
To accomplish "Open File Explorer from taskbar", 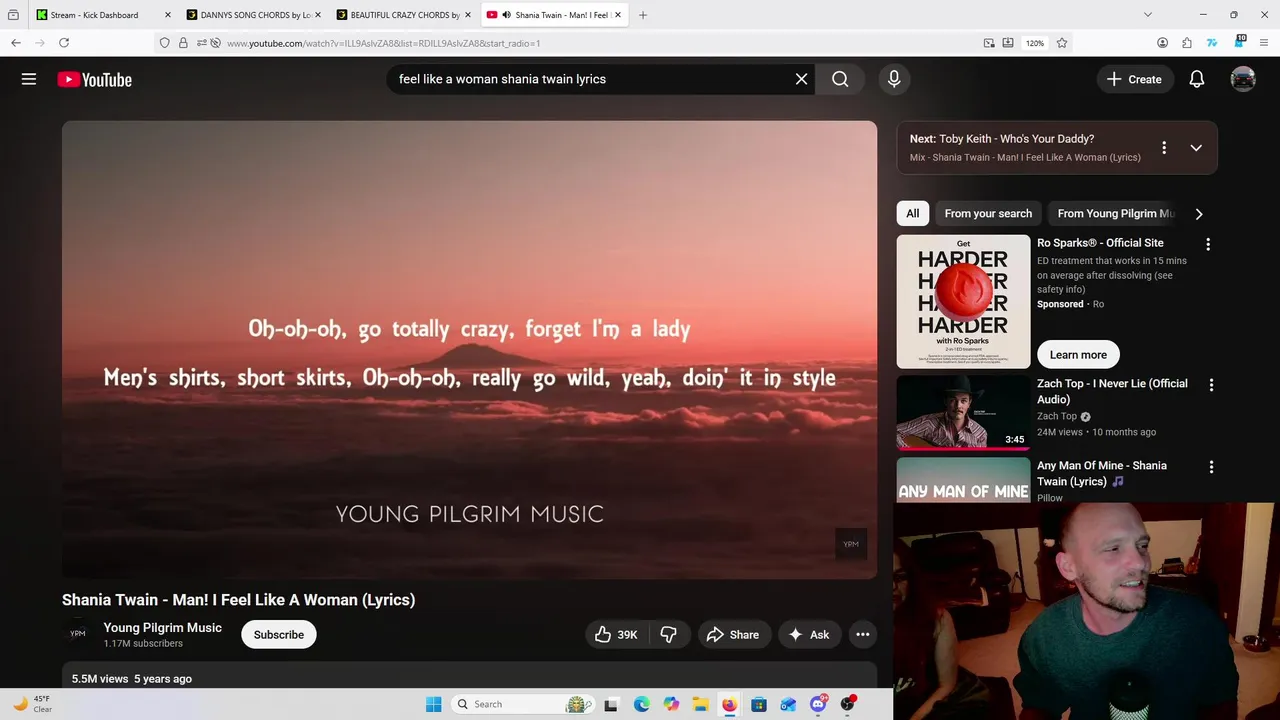I will point(700,704).
